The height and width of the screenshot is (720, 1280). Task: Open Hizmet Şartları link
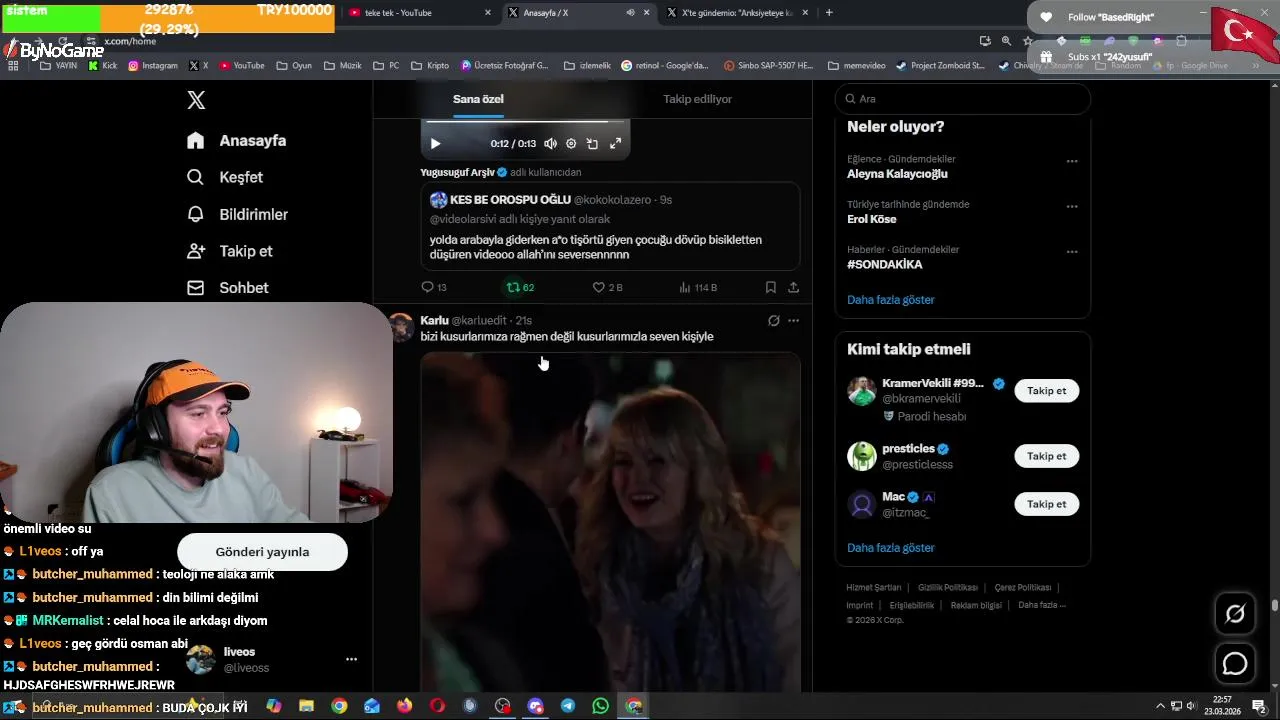873,588
